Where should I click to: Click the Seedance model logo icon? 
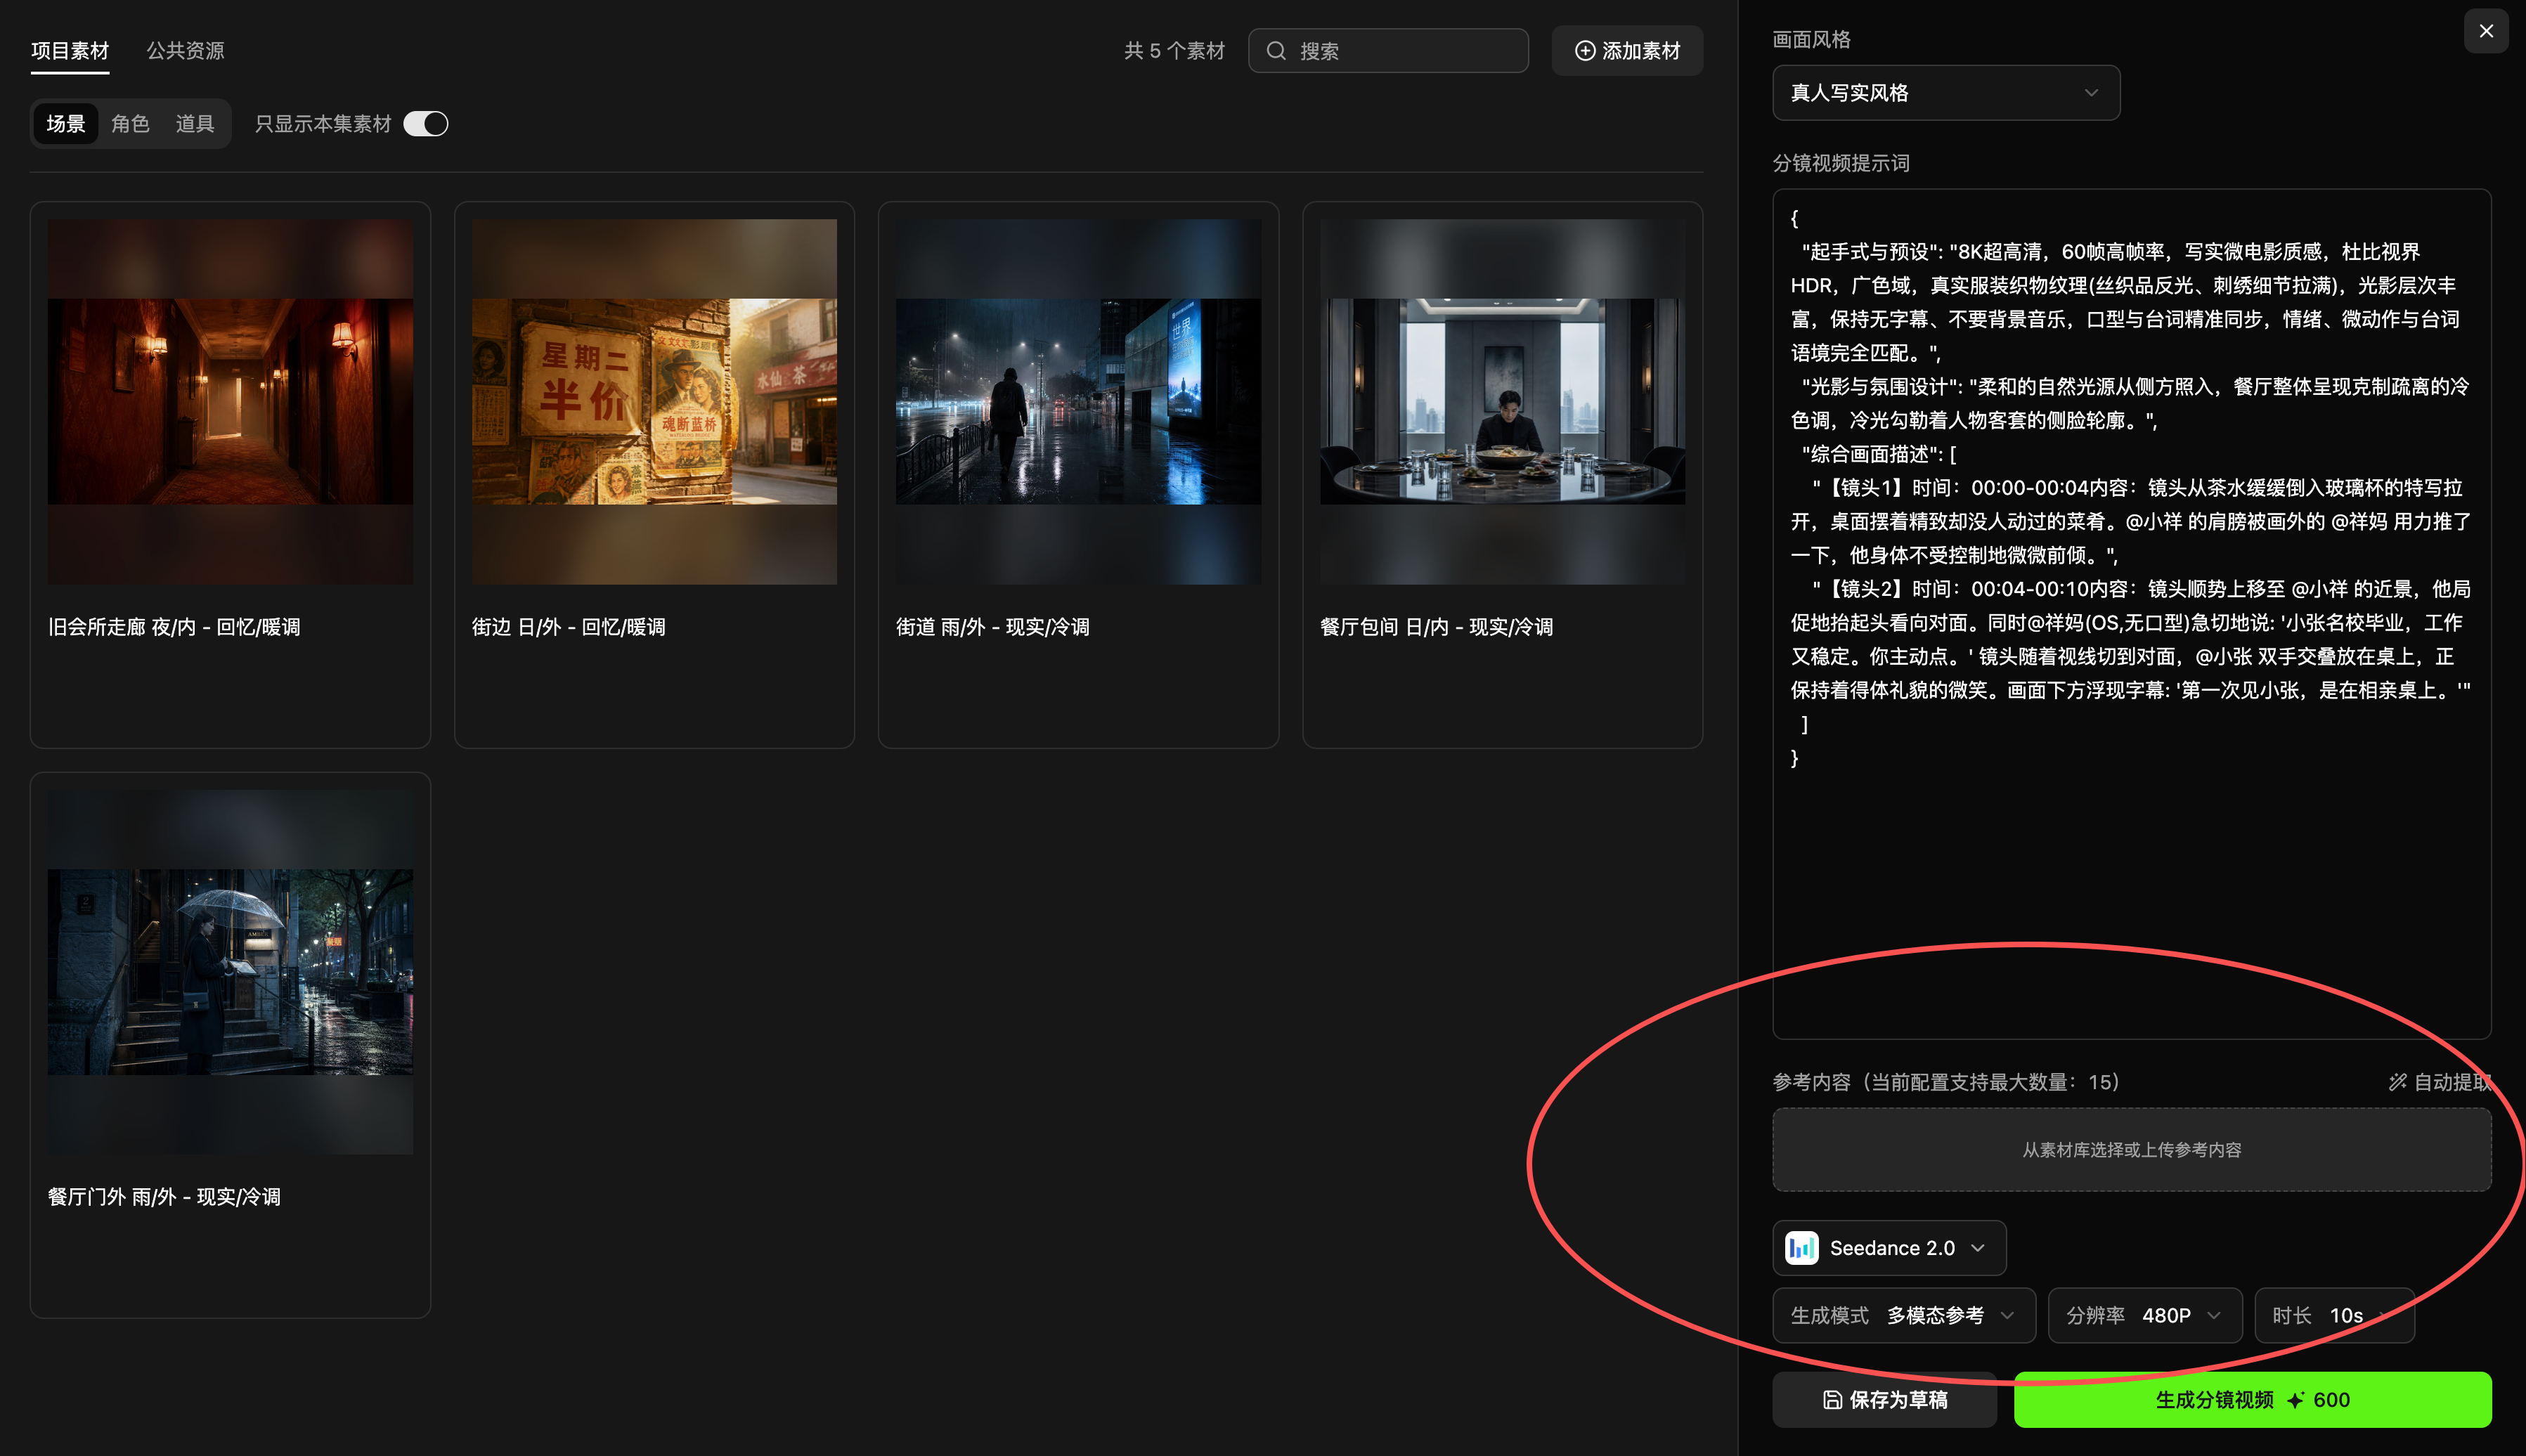1801,1248
